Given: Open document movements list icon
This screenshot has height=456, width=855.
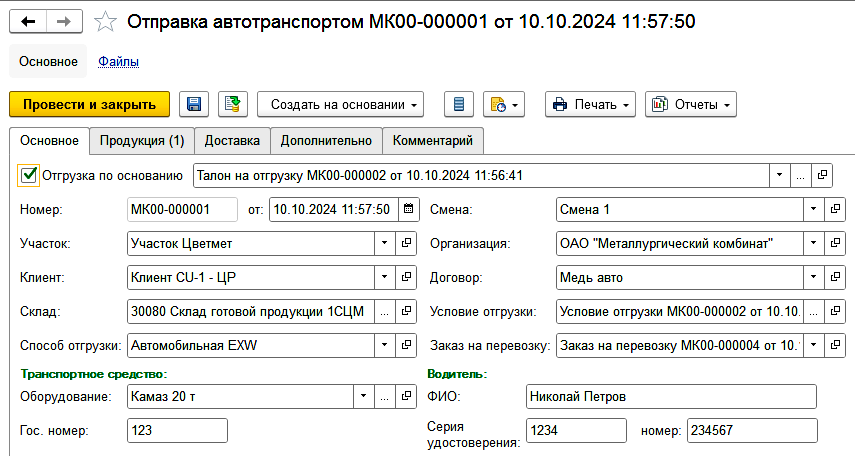Looking at the screenshot, I should 459,104.
